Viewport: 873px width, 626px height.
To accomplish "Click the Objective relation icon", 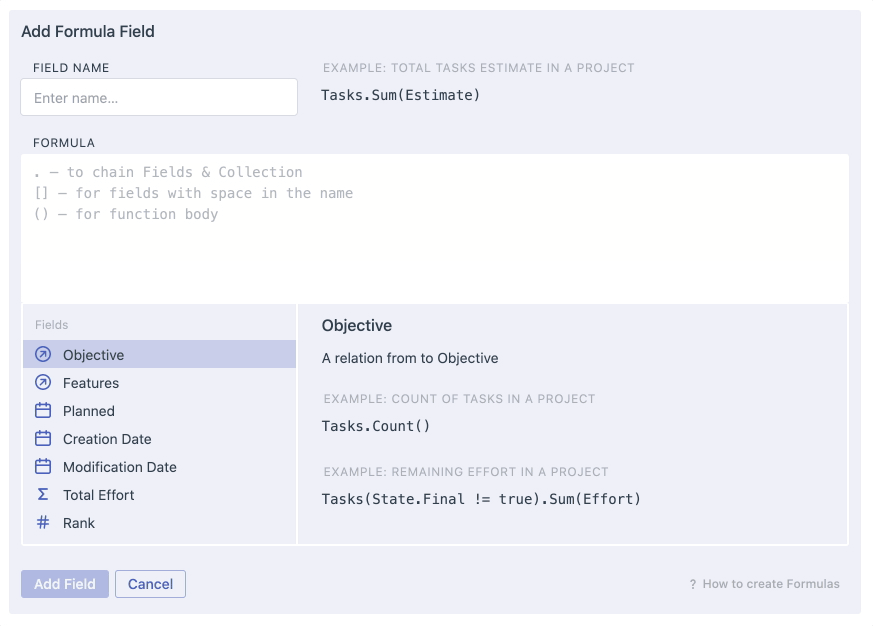I will pos(43,354).
